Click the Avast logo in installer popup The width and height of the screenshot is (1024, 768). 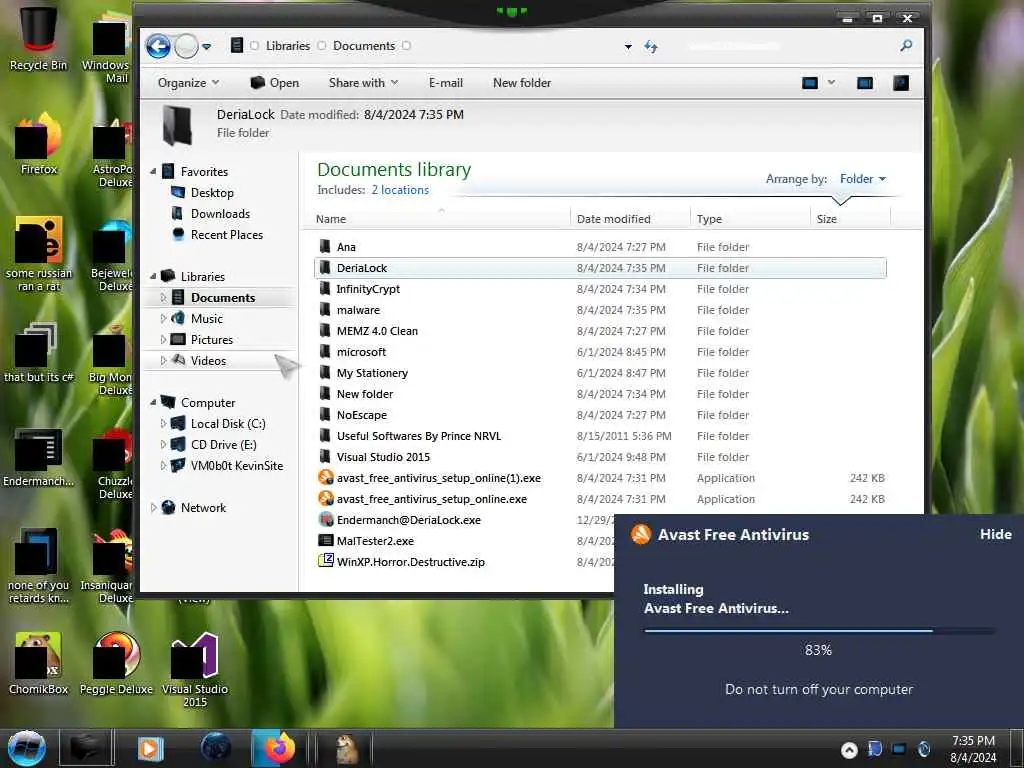[641, 534]
